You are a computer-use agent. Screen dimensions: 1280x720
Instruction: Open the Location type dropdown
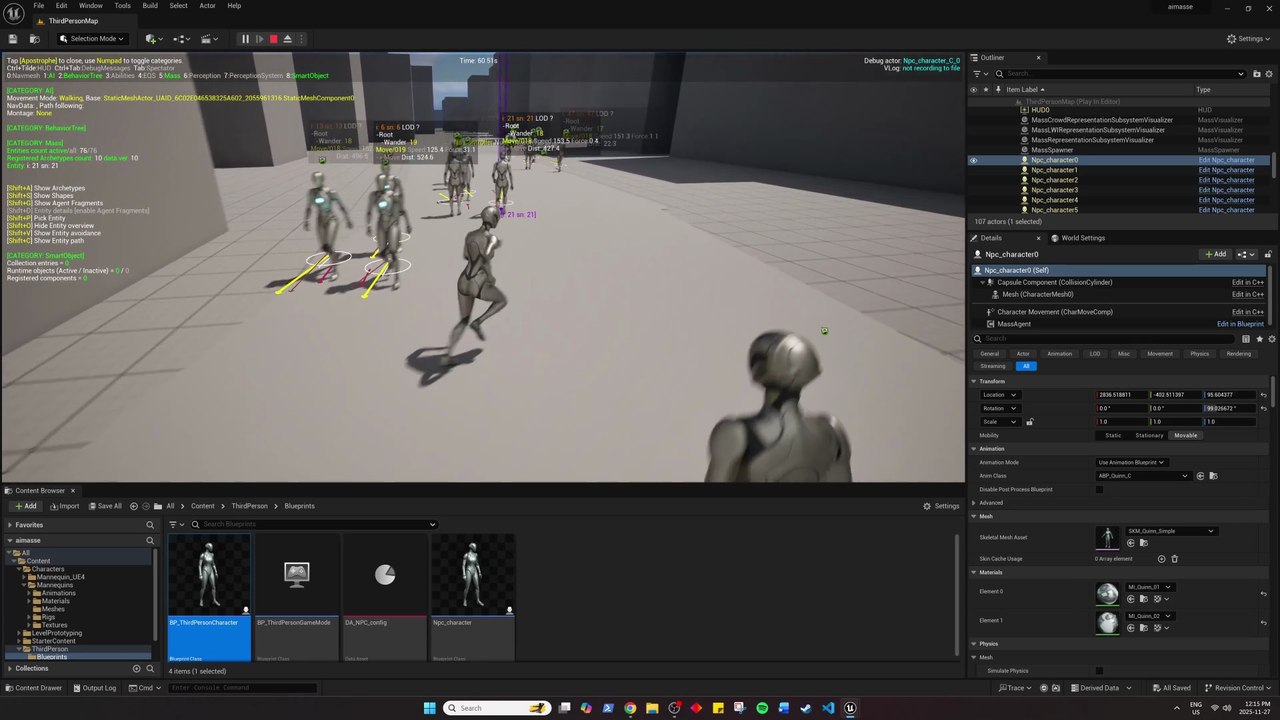[1000, 395]
